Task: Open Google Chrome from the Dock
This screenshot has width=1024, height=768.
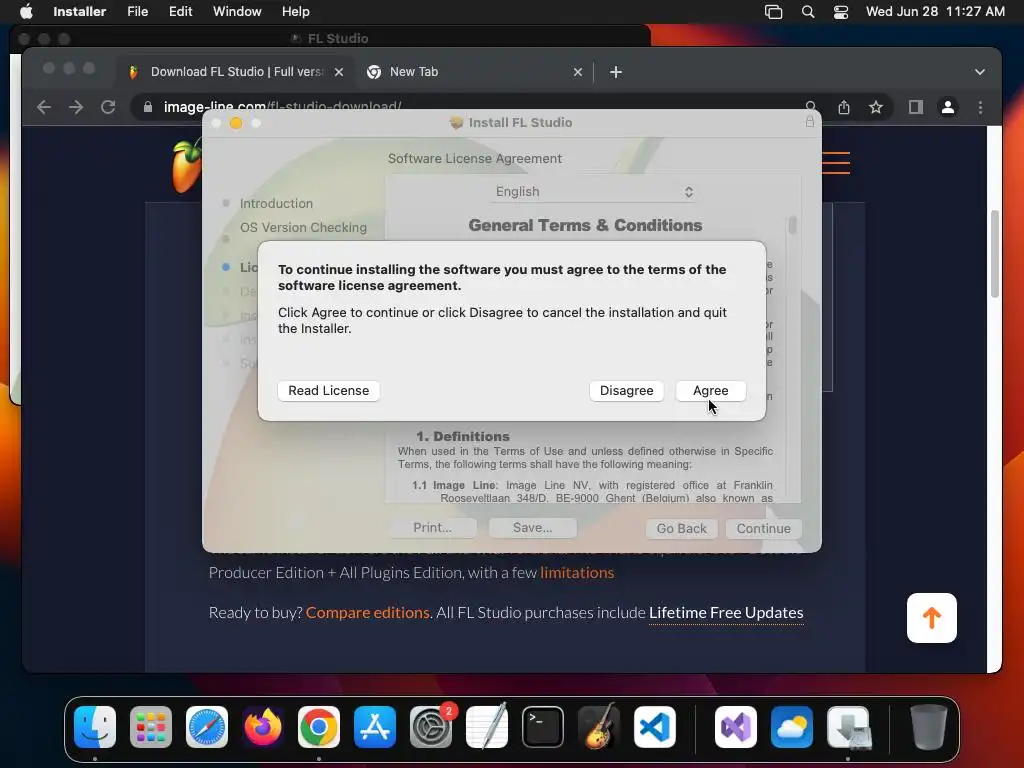Action: [319, 727]
